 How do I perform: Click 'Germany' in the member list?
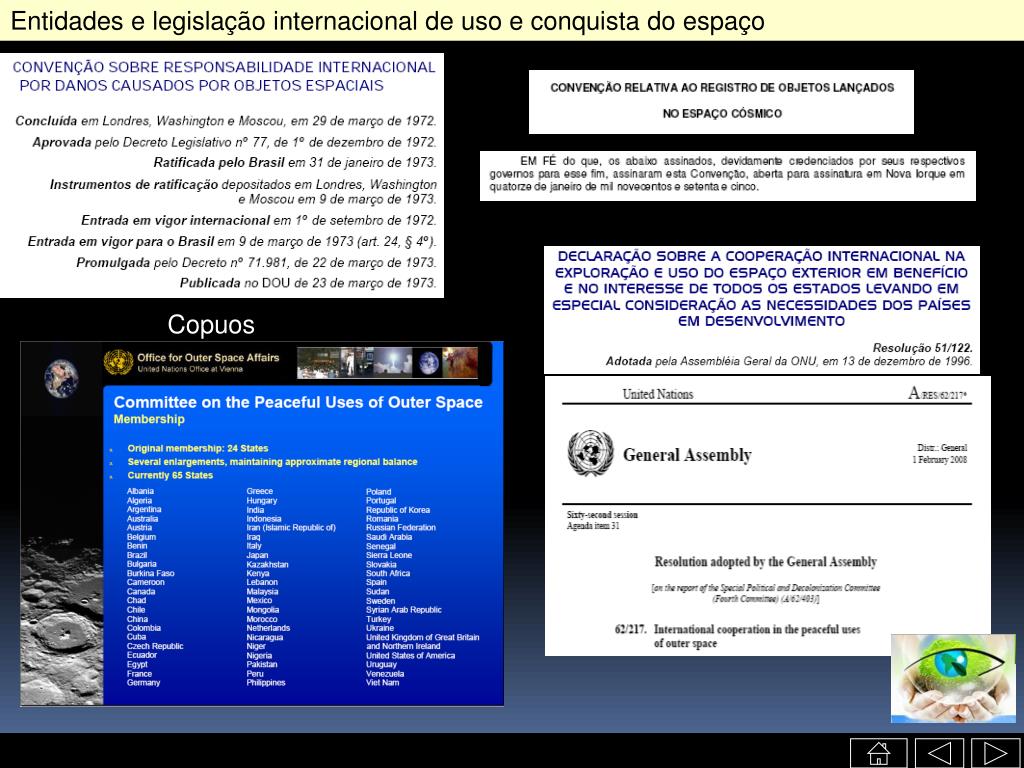point(143,682)
